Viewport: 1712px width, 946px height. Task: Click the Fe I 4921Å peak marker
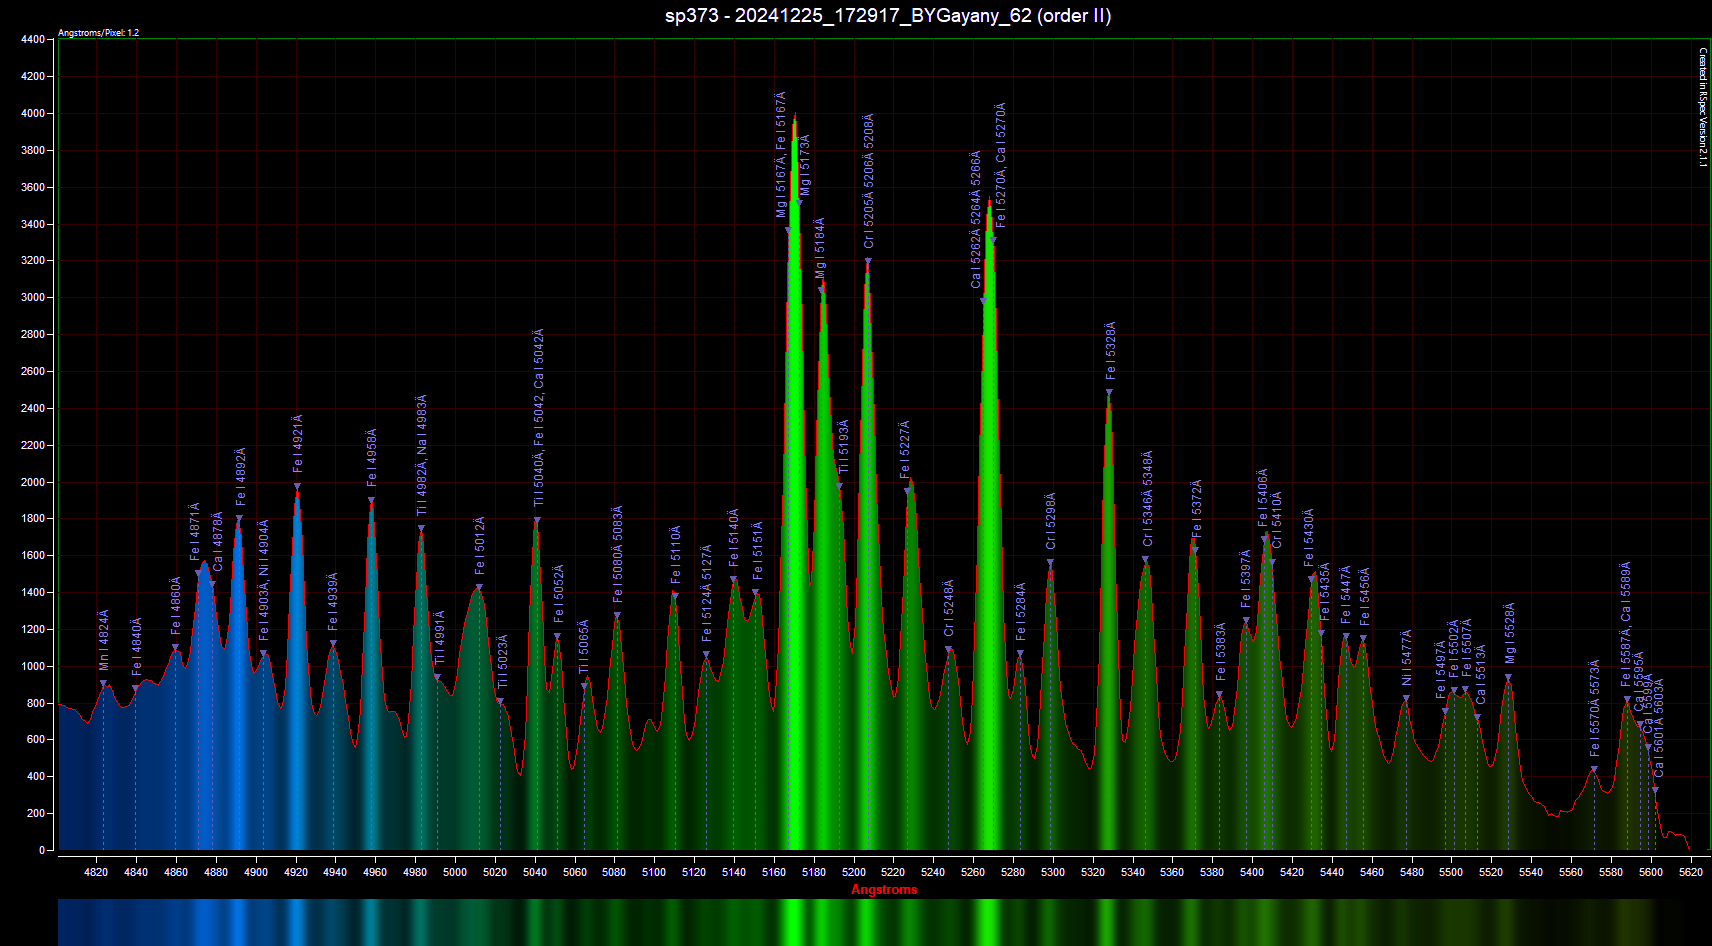click(297, 487)
